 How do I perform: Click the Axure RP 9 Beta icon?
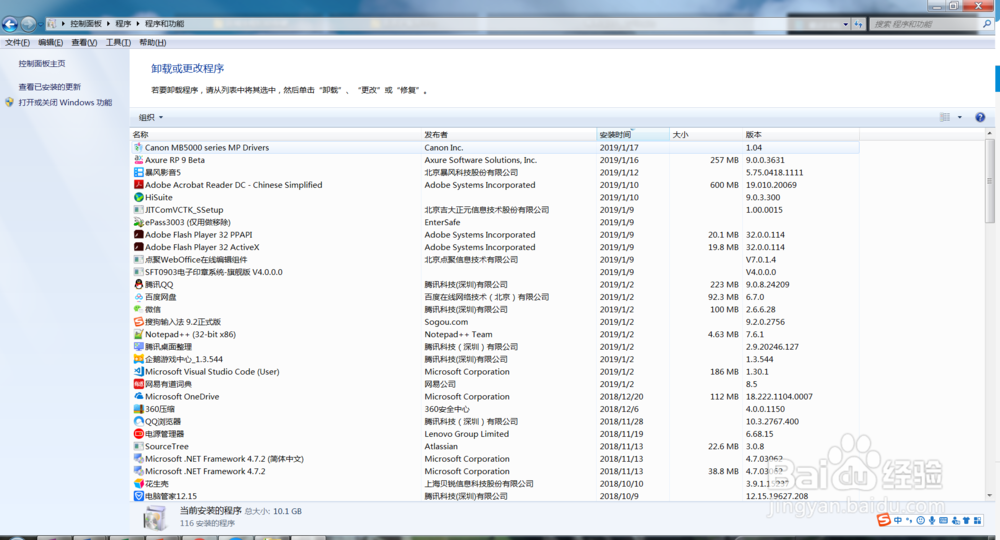(x=138, y=160)
